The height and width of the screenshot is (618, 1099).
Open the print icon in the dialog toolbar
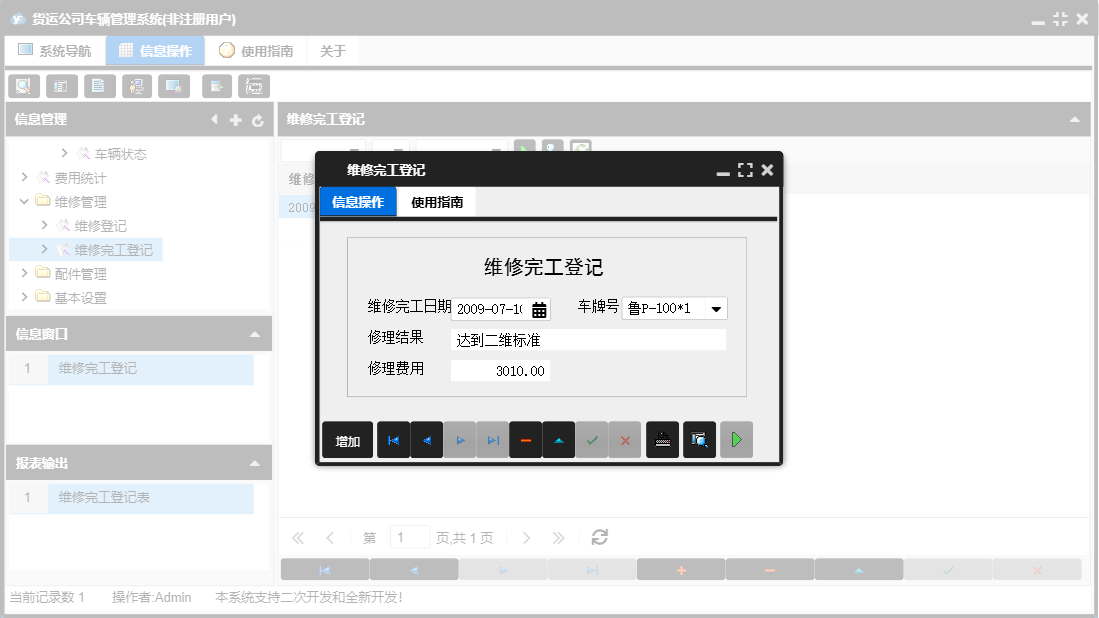click(662, 439)
